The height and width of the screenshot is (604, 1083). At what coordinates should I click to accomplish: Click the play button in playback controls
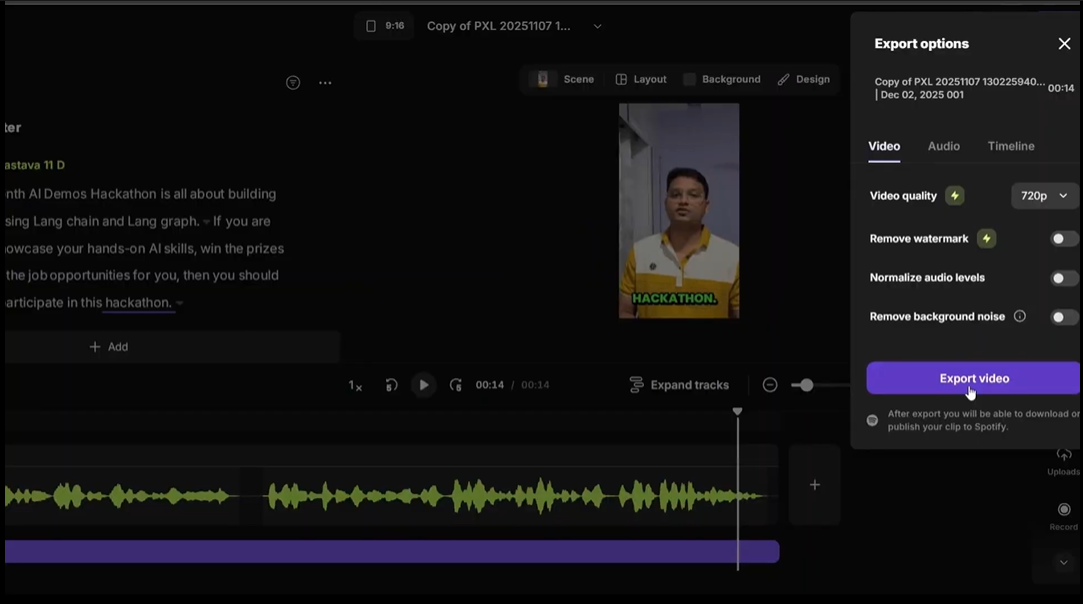(x=423, y=385)
